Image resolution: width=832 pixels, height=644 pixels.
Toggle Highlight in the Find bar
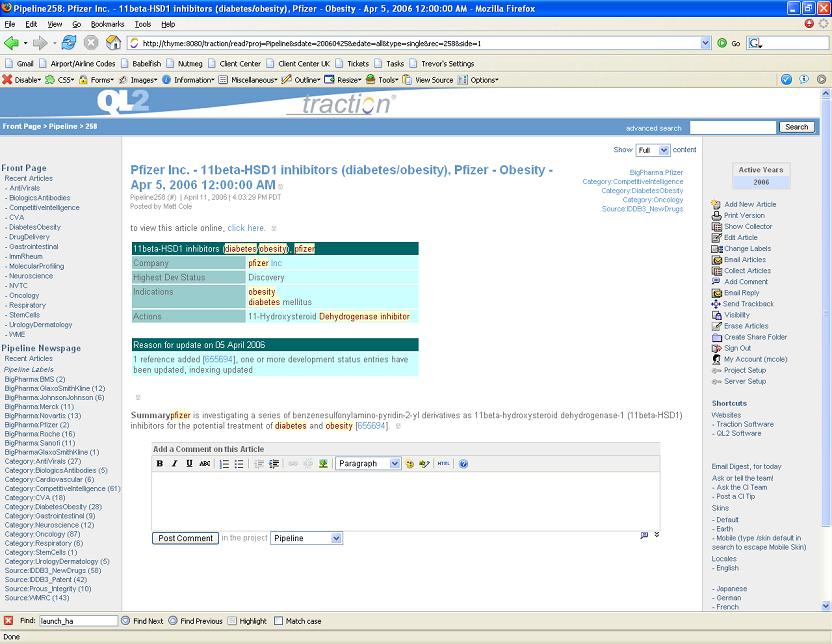[247, 621]
